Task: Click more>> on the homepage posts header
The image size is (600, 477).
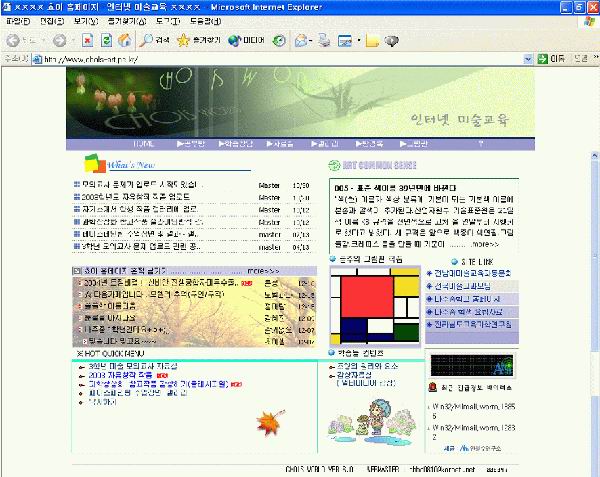Action: tap(264, 271)
